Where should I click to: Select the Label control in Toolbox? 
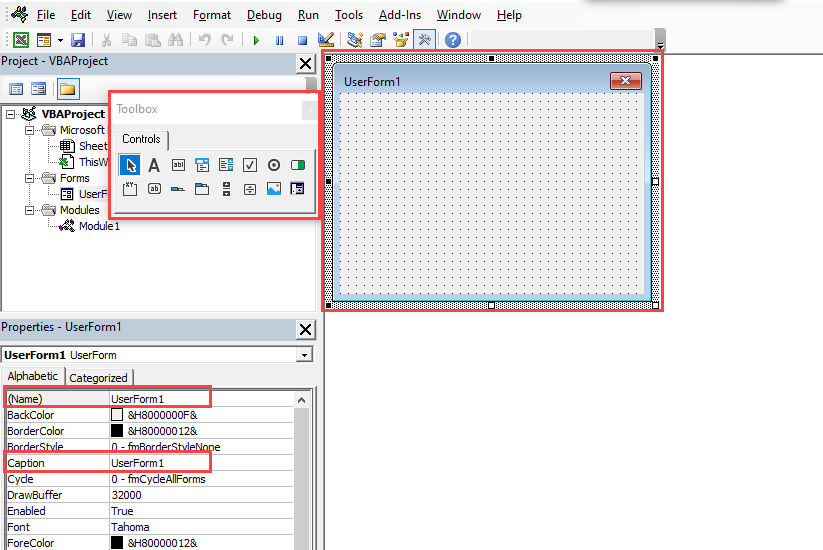[x=154, y=165]
